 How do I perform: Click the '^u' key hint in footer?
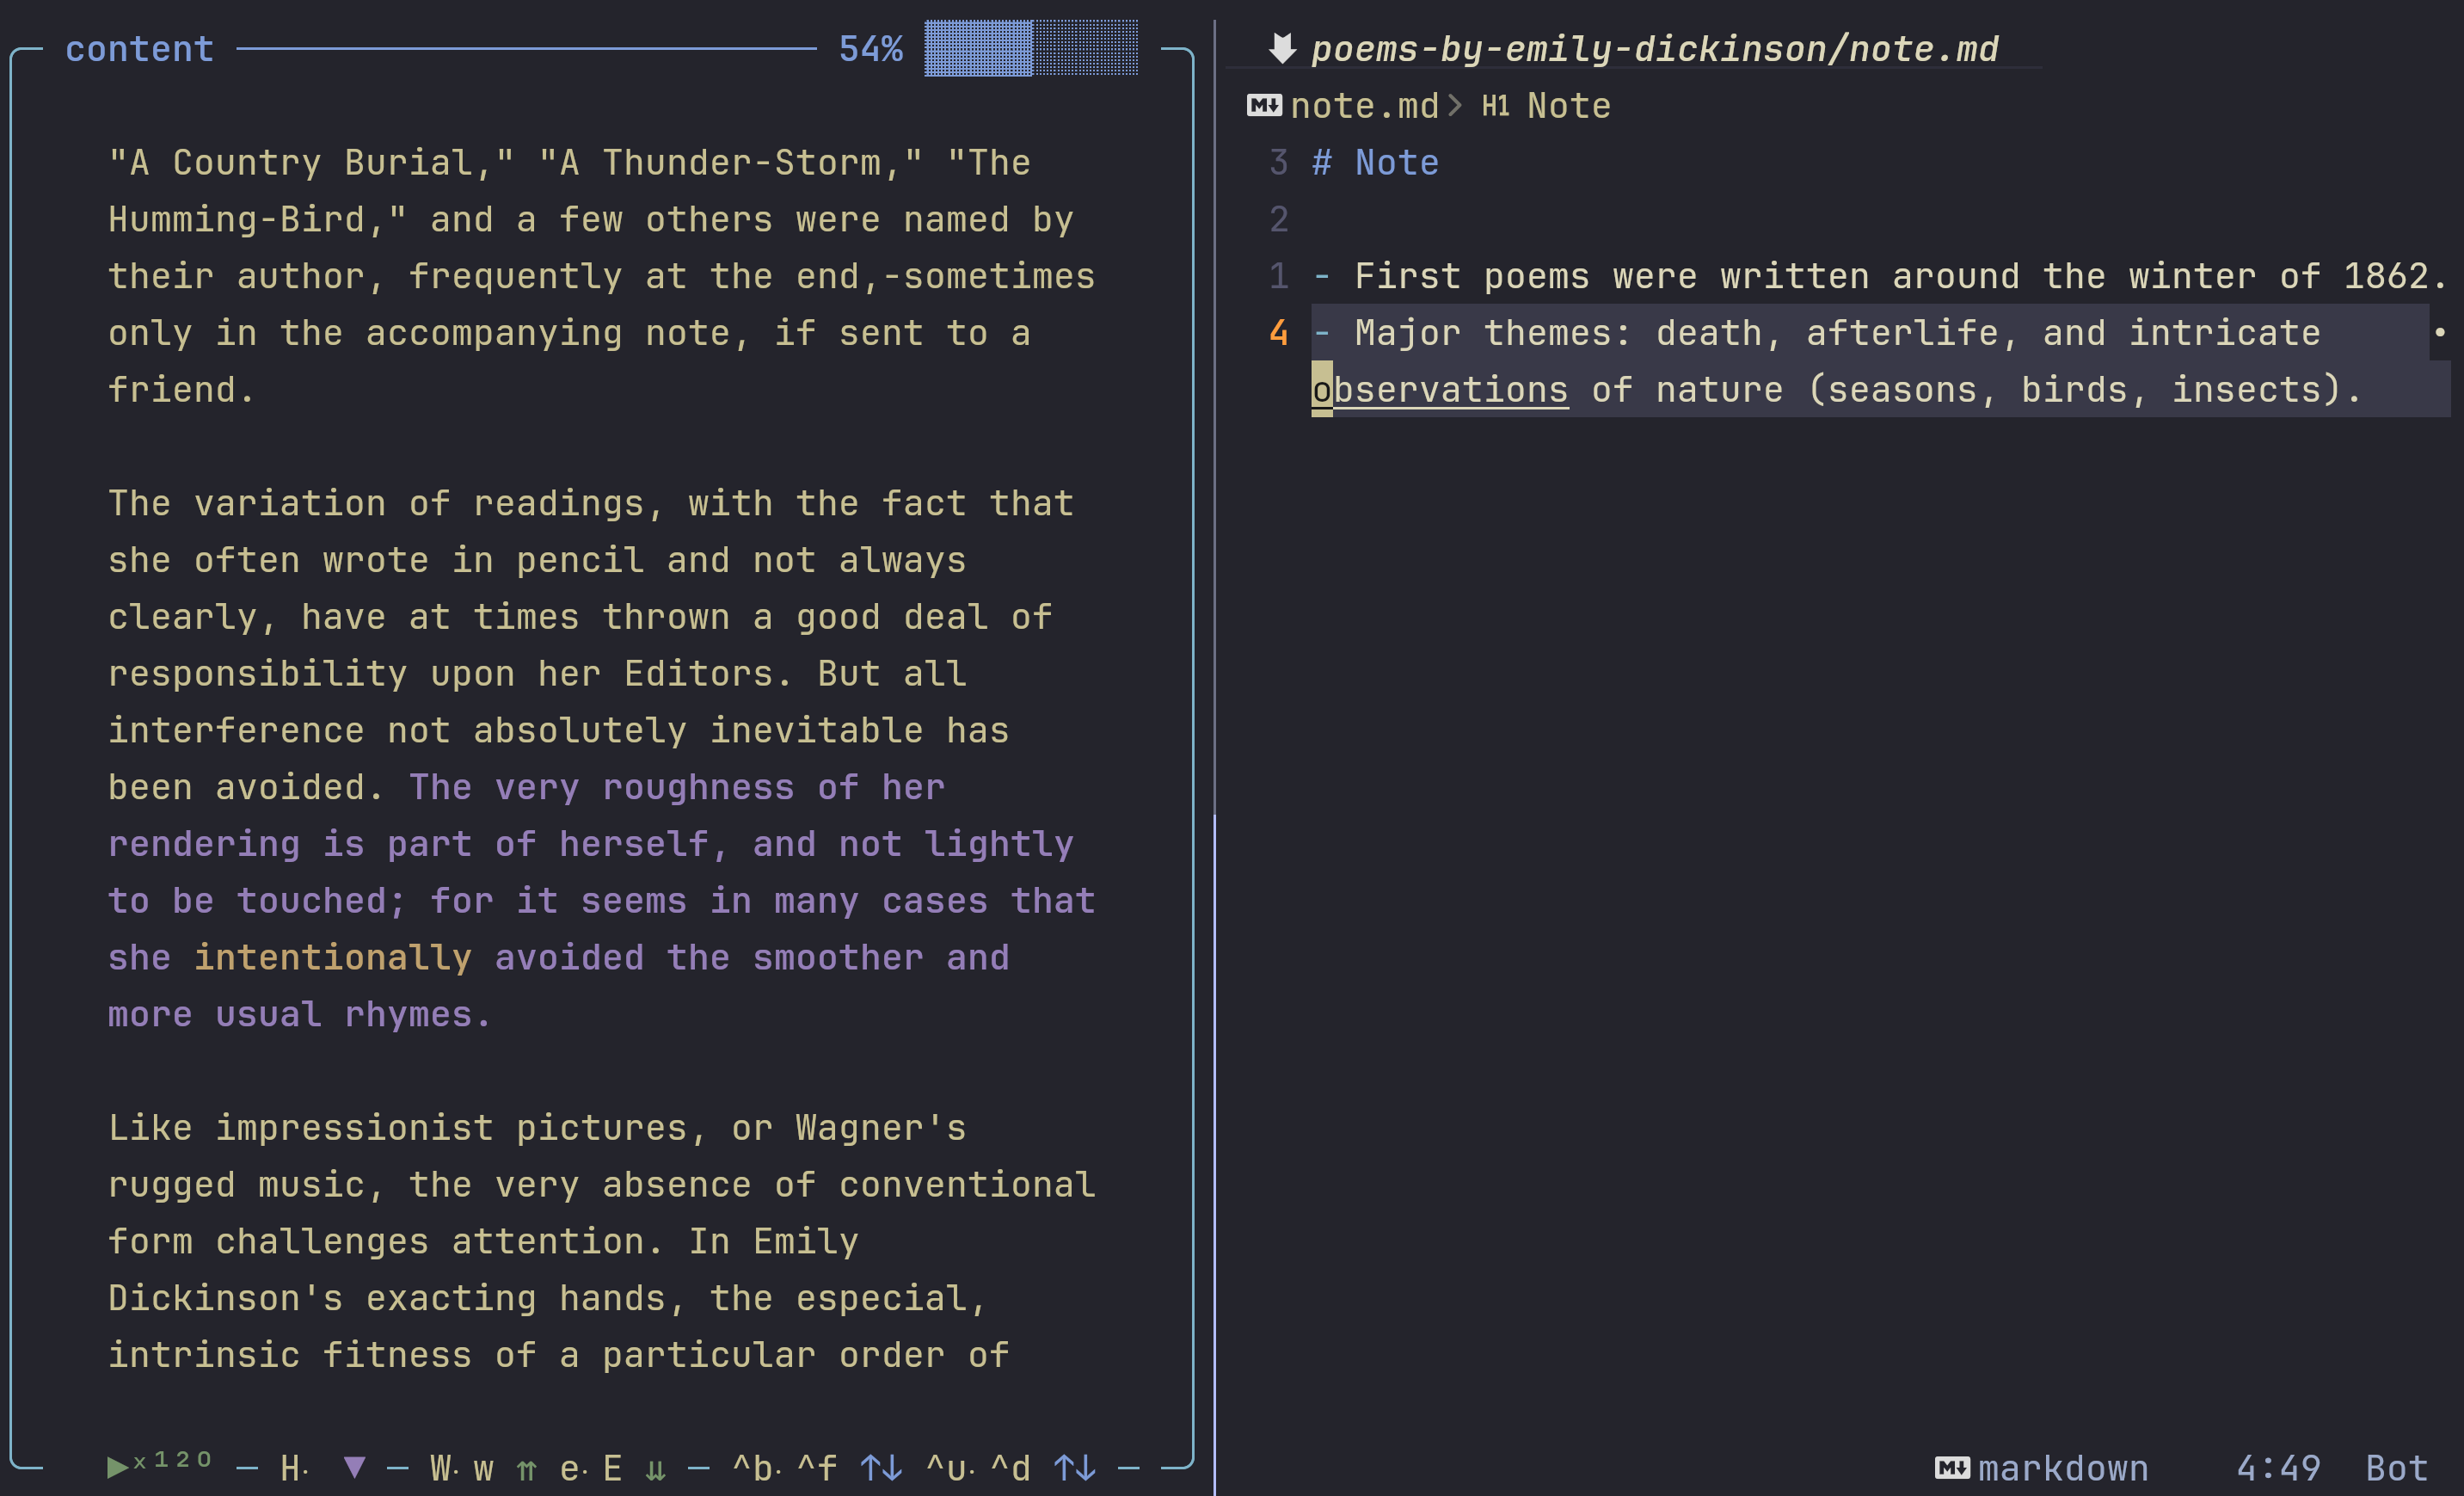[x=946, y=1468]
